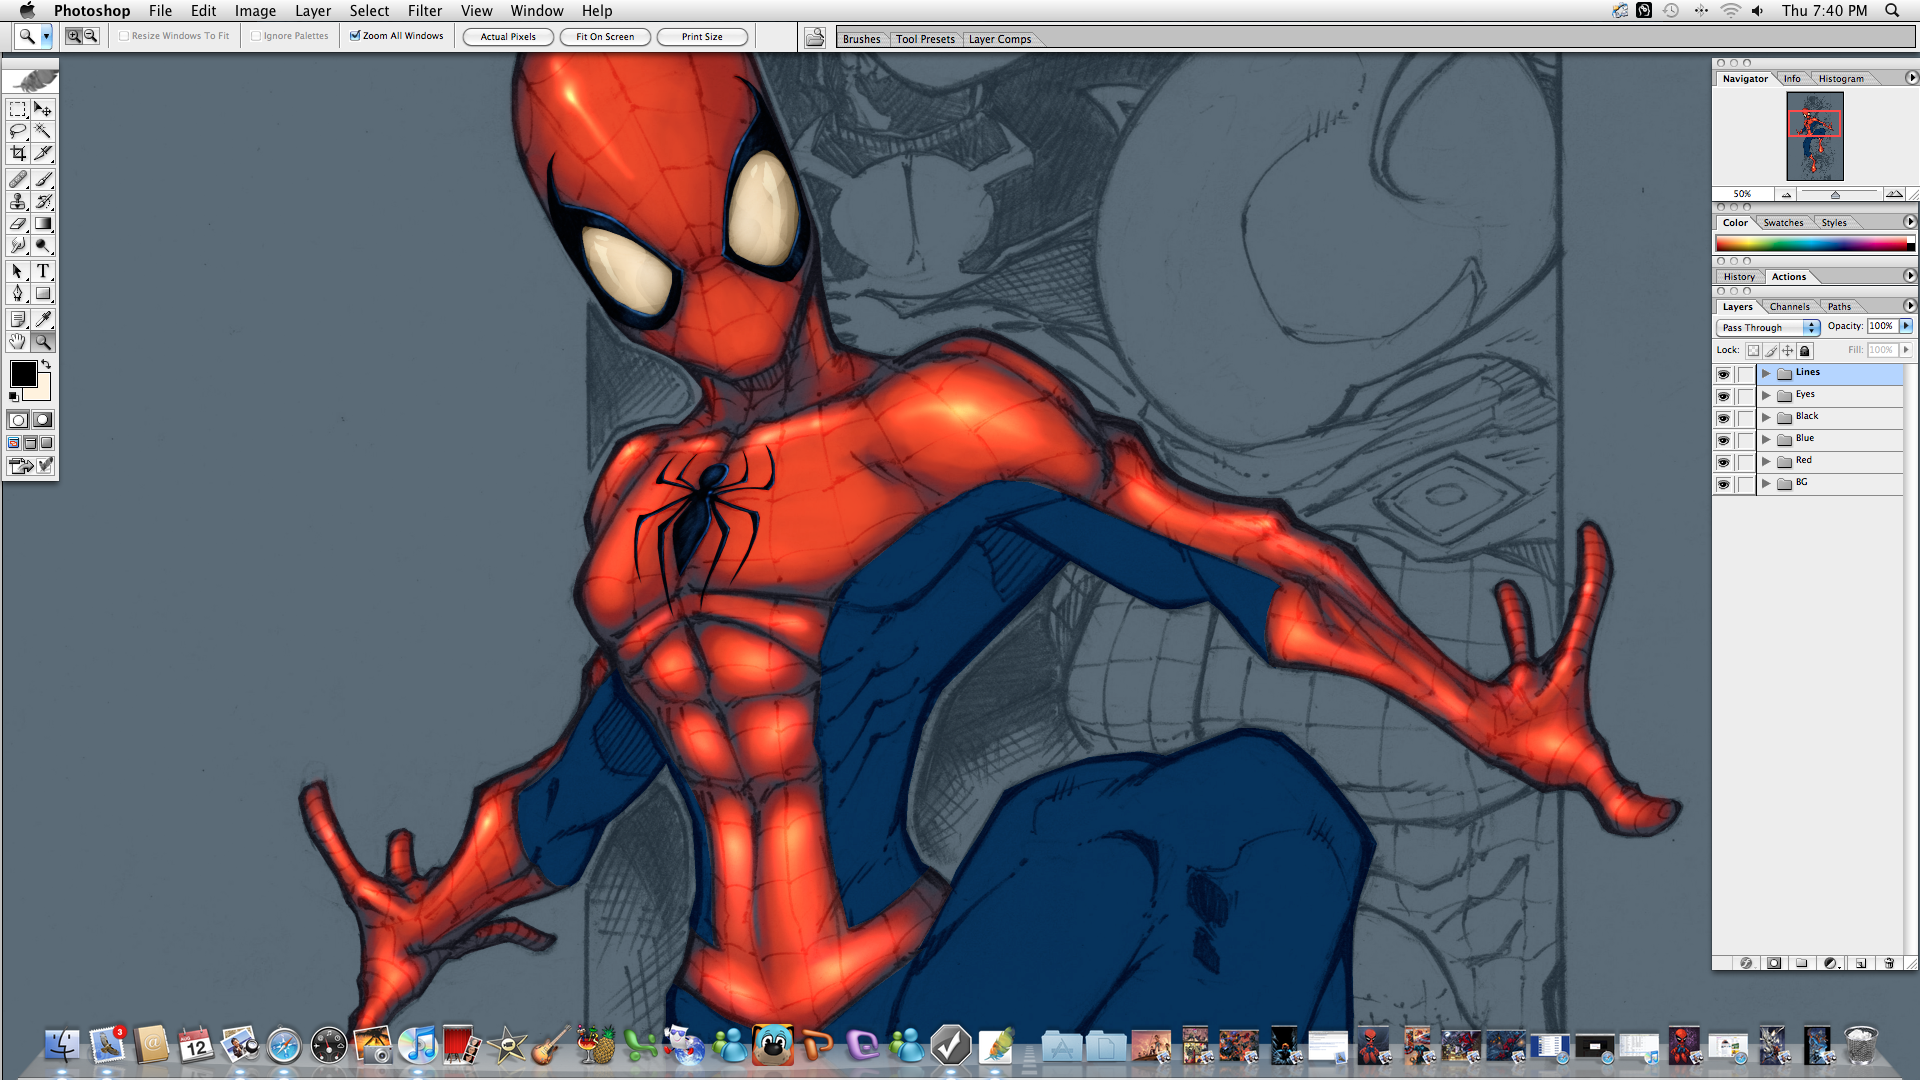Image resolution: width=1920 pixels, height=1080 pixels.
Task: Select the Brush tool
Action: pos(43,179)
